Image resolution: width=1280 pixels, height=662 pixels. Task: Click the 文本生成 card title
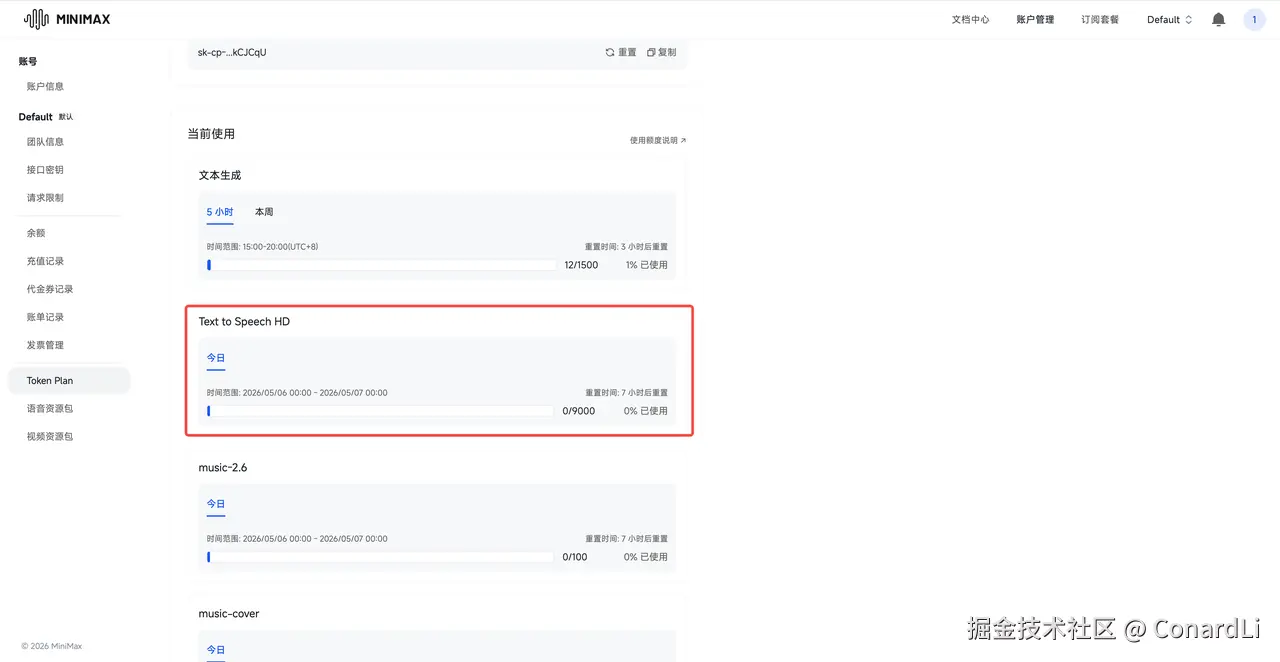tap(220, 175)
